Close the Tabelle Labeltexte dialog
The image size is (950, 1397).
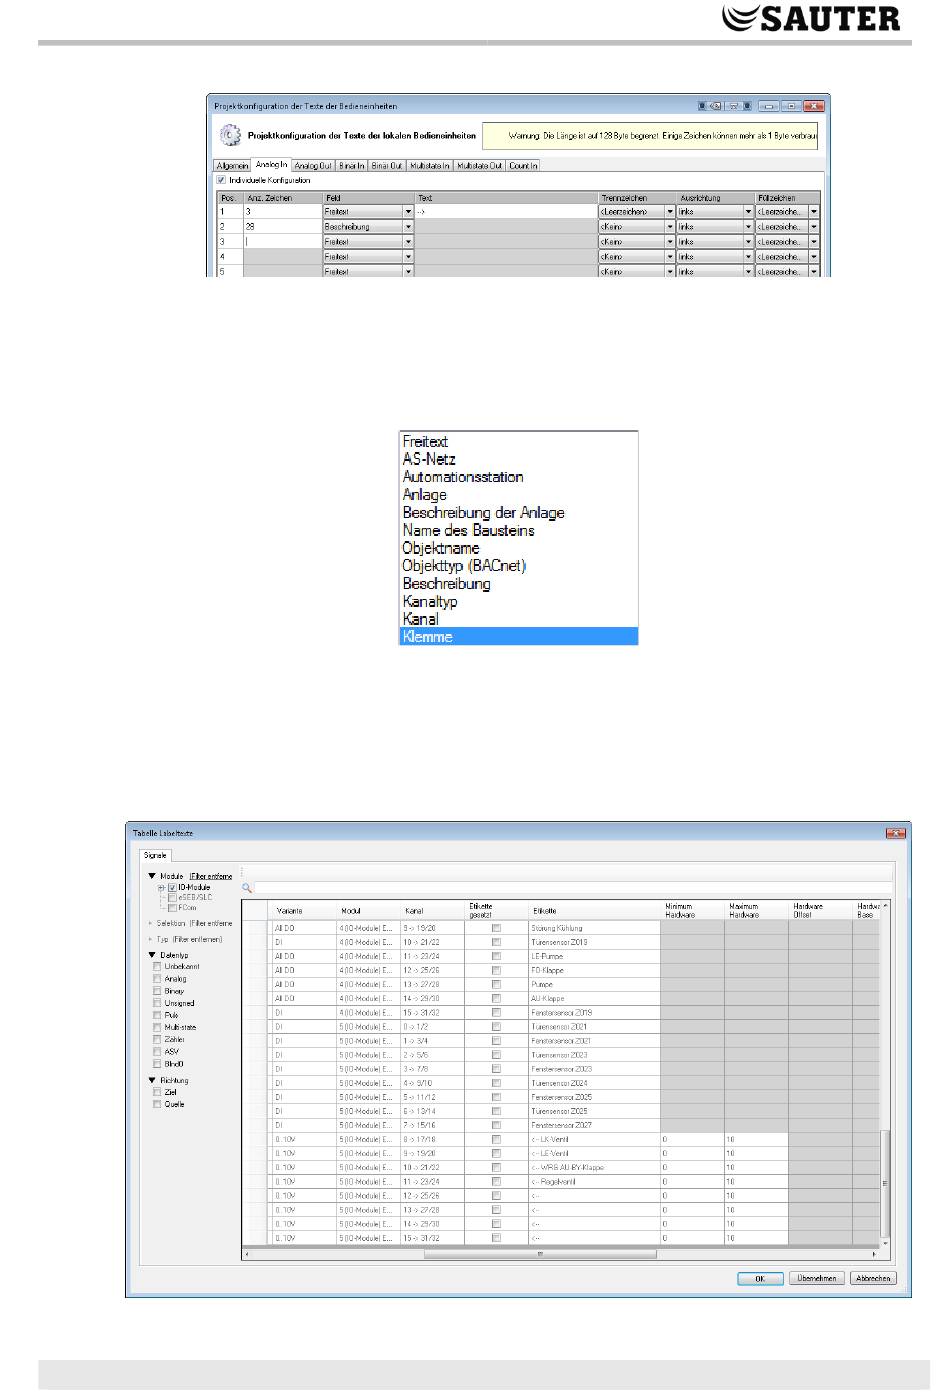[x=895, y=832]
